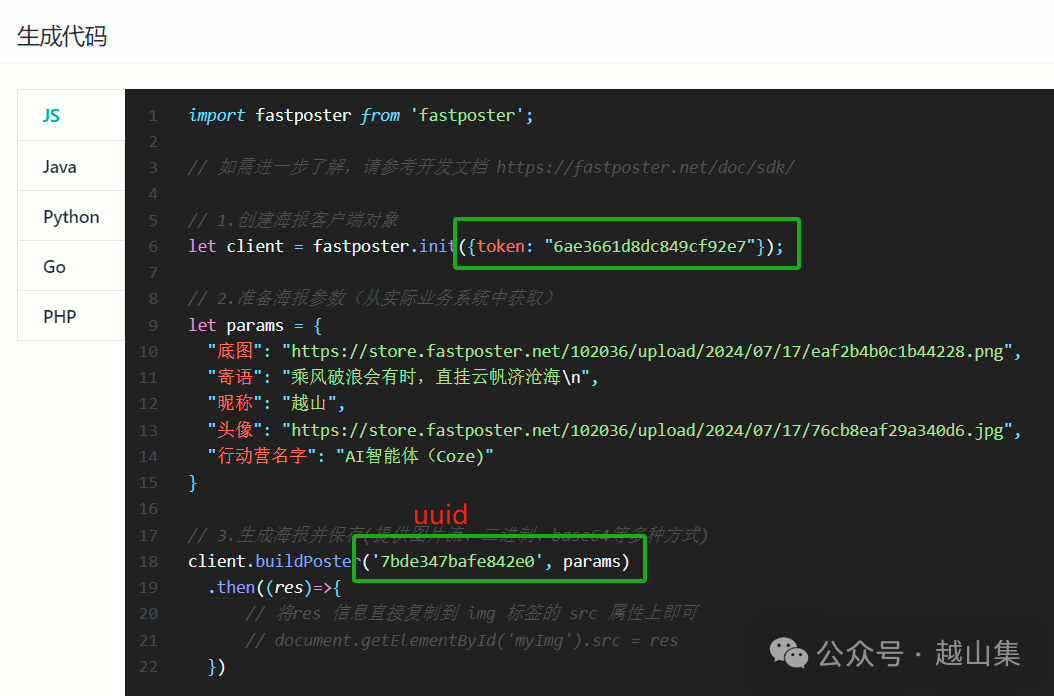This screenshot has height=696, width=1054.
Task: Click the 乘风破浪会有时 string value
Action: point(436,377)
